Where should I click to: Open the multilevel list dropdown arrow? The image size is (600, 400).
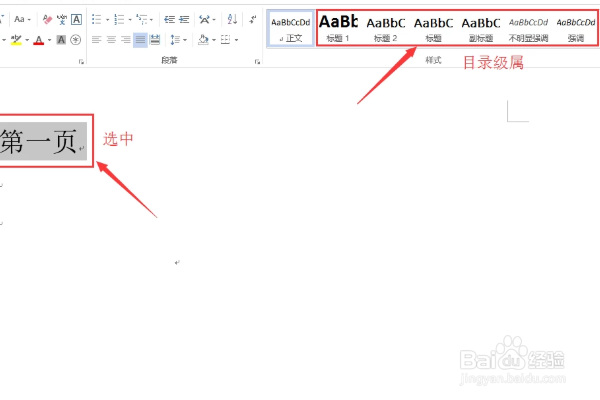click(152, 20)
